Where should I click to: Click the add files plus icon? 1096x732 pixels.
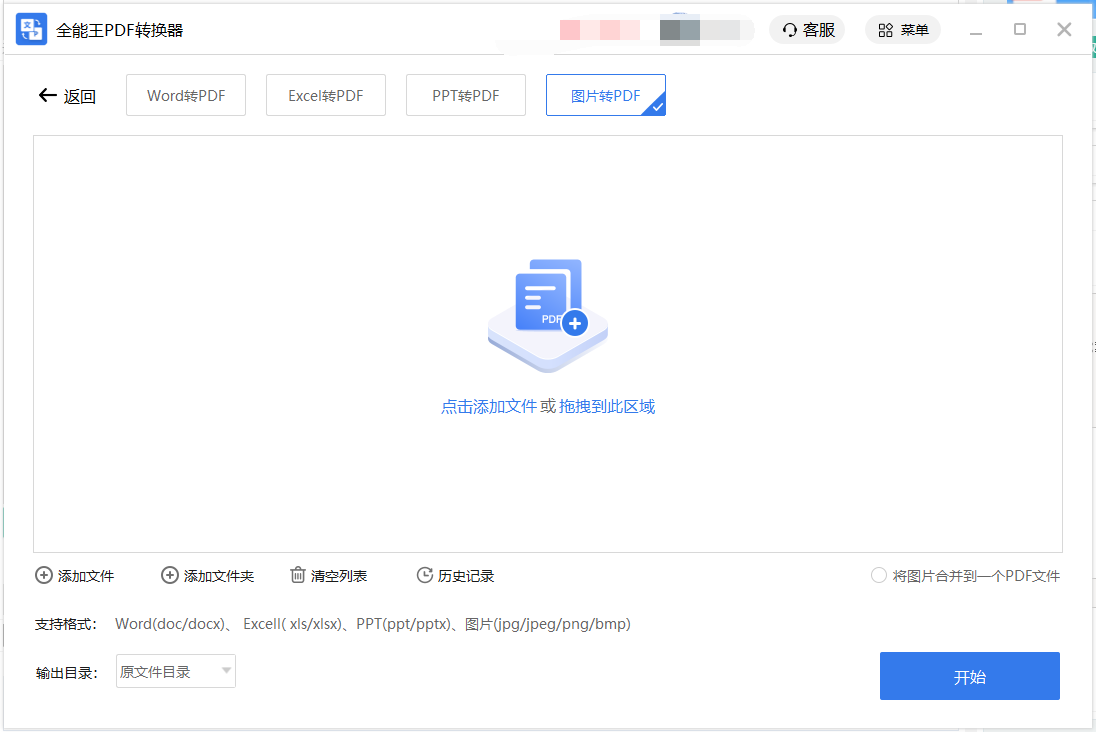coord(44,575)
